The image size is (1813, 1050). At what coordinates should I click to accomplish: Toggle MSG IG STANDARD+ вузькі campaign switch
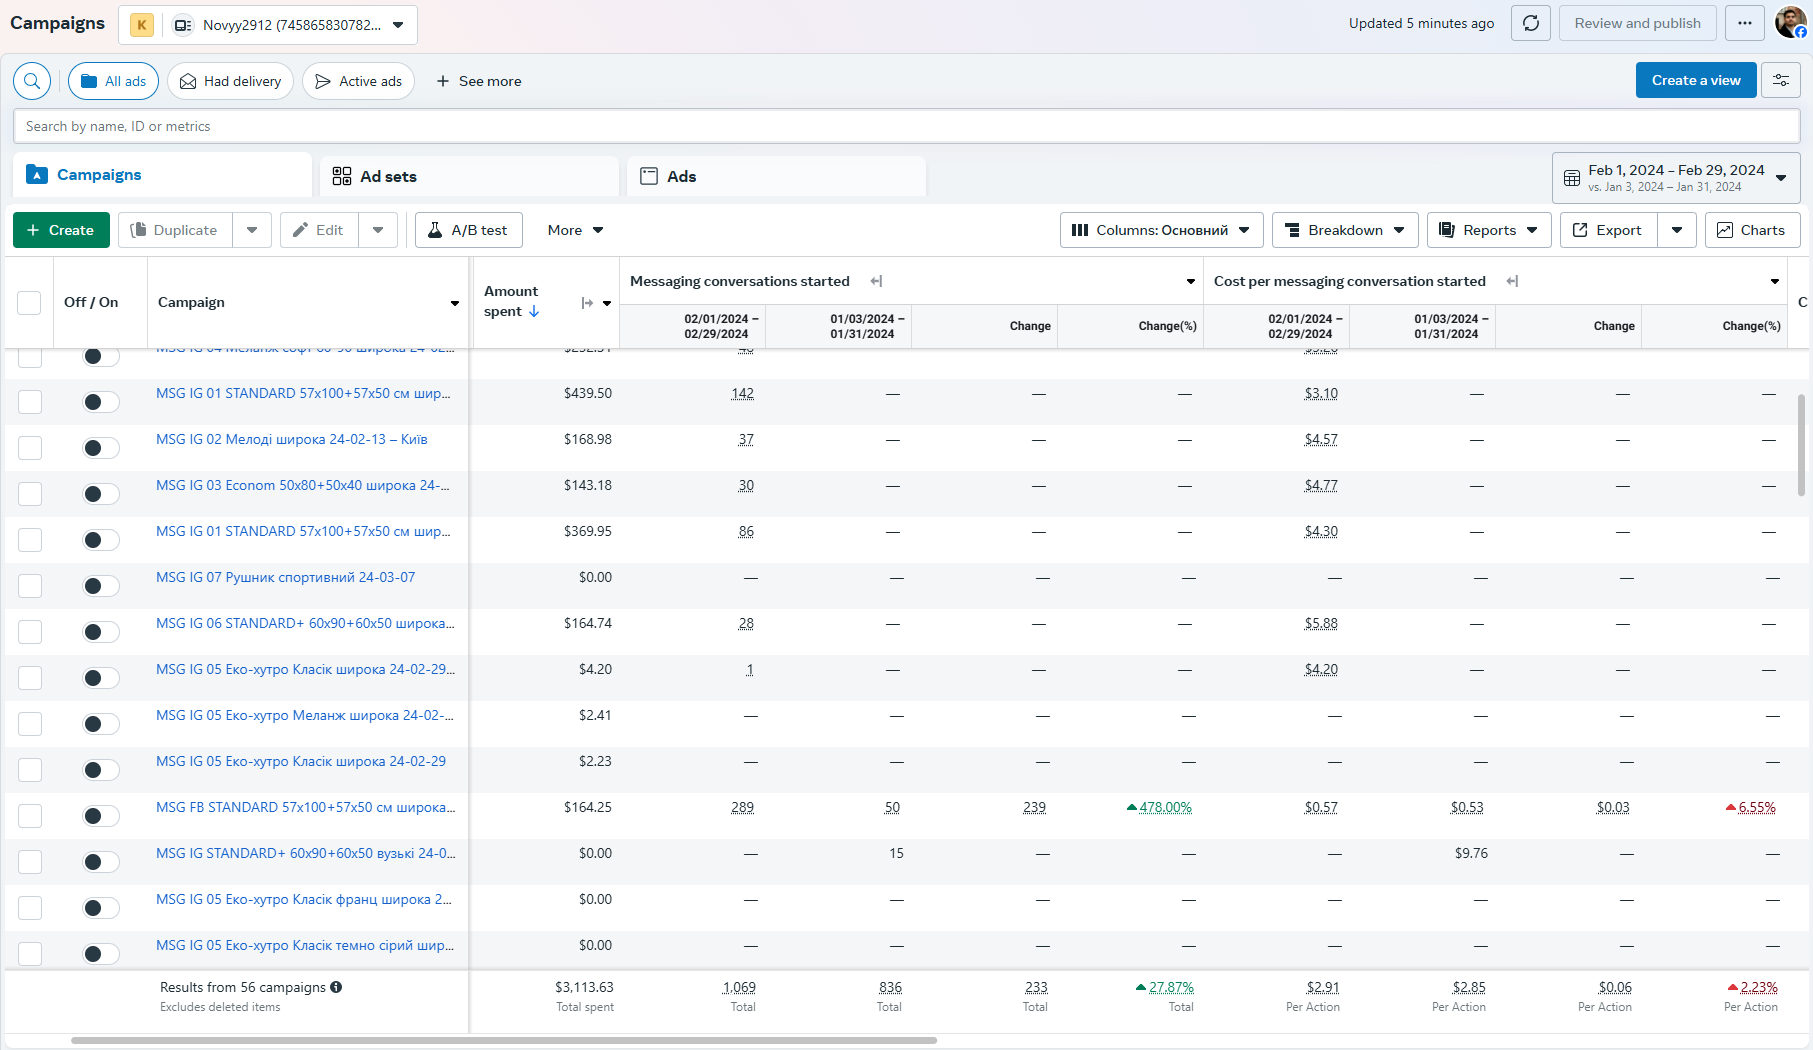[x=101, y=862]
